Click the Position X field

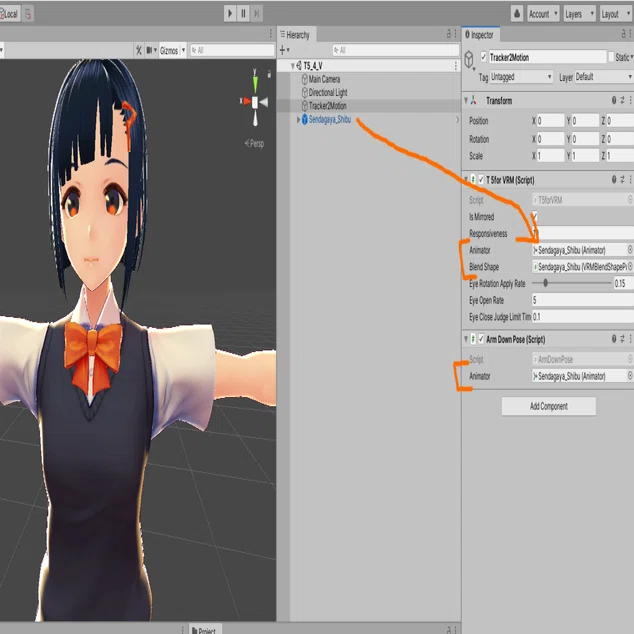point(550,120)
